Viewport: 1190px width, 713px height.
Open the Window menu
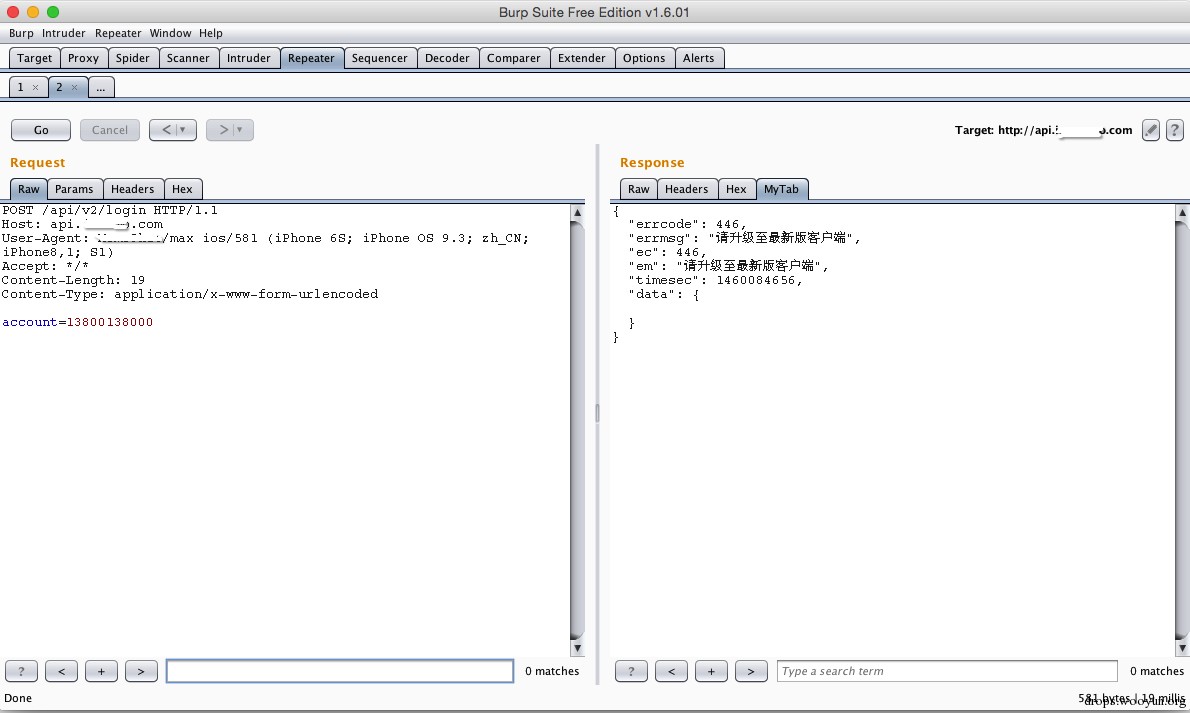point(170,33)
